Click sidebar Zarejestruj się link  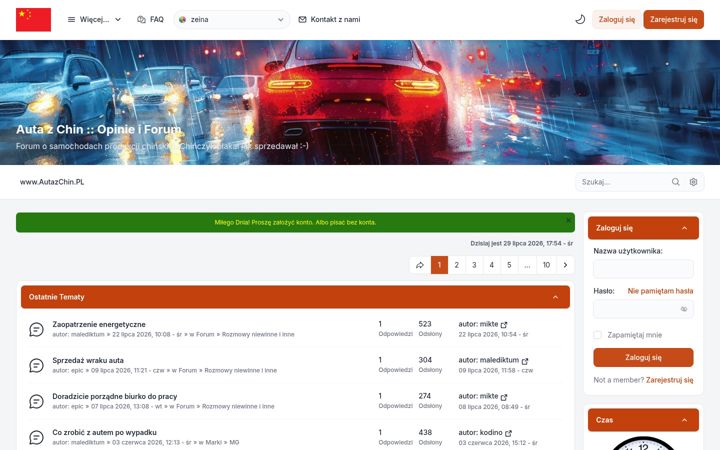tap(669, 380)
